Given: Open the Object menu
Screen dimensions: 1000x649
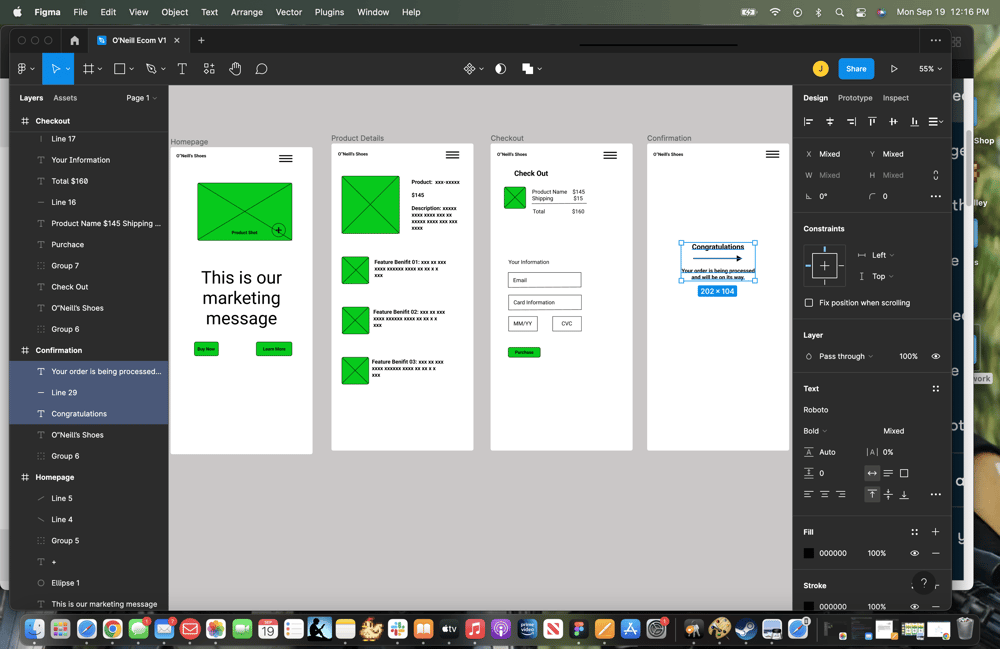Looking at the screenshot, I should coord(174,12).
